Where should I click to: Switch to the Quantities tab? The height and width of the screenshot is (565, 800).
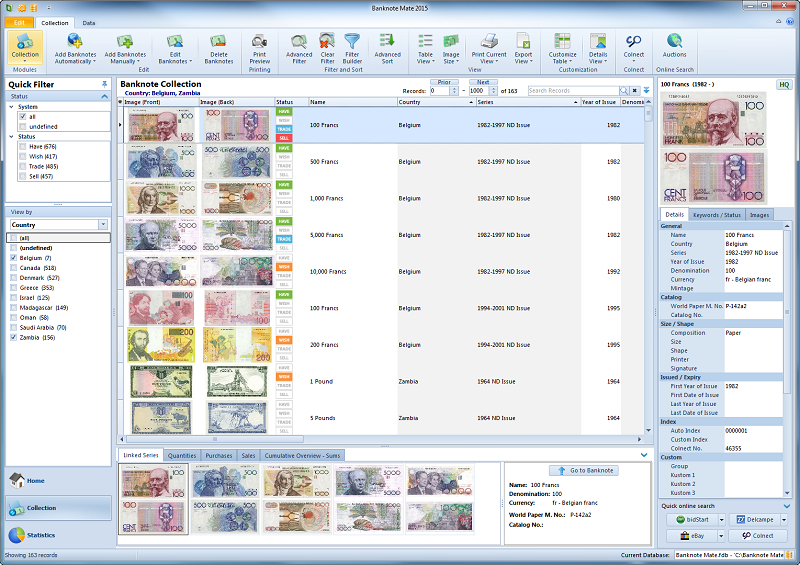(182, 455)
